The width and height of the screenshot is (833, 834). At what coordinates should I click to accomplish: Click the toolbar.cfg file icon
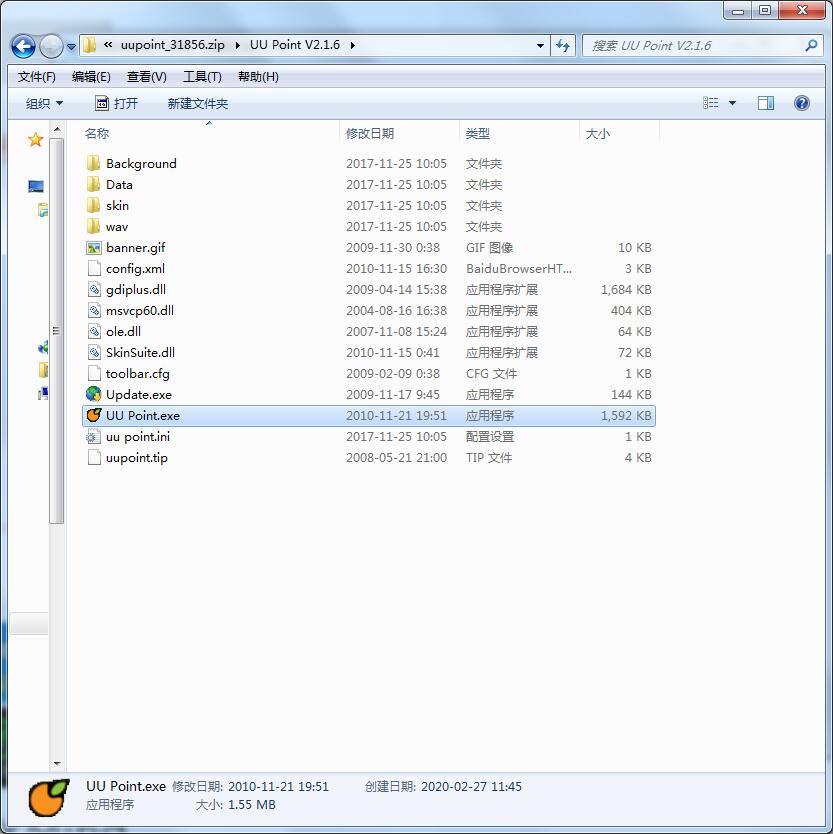[x=94, y=373]
